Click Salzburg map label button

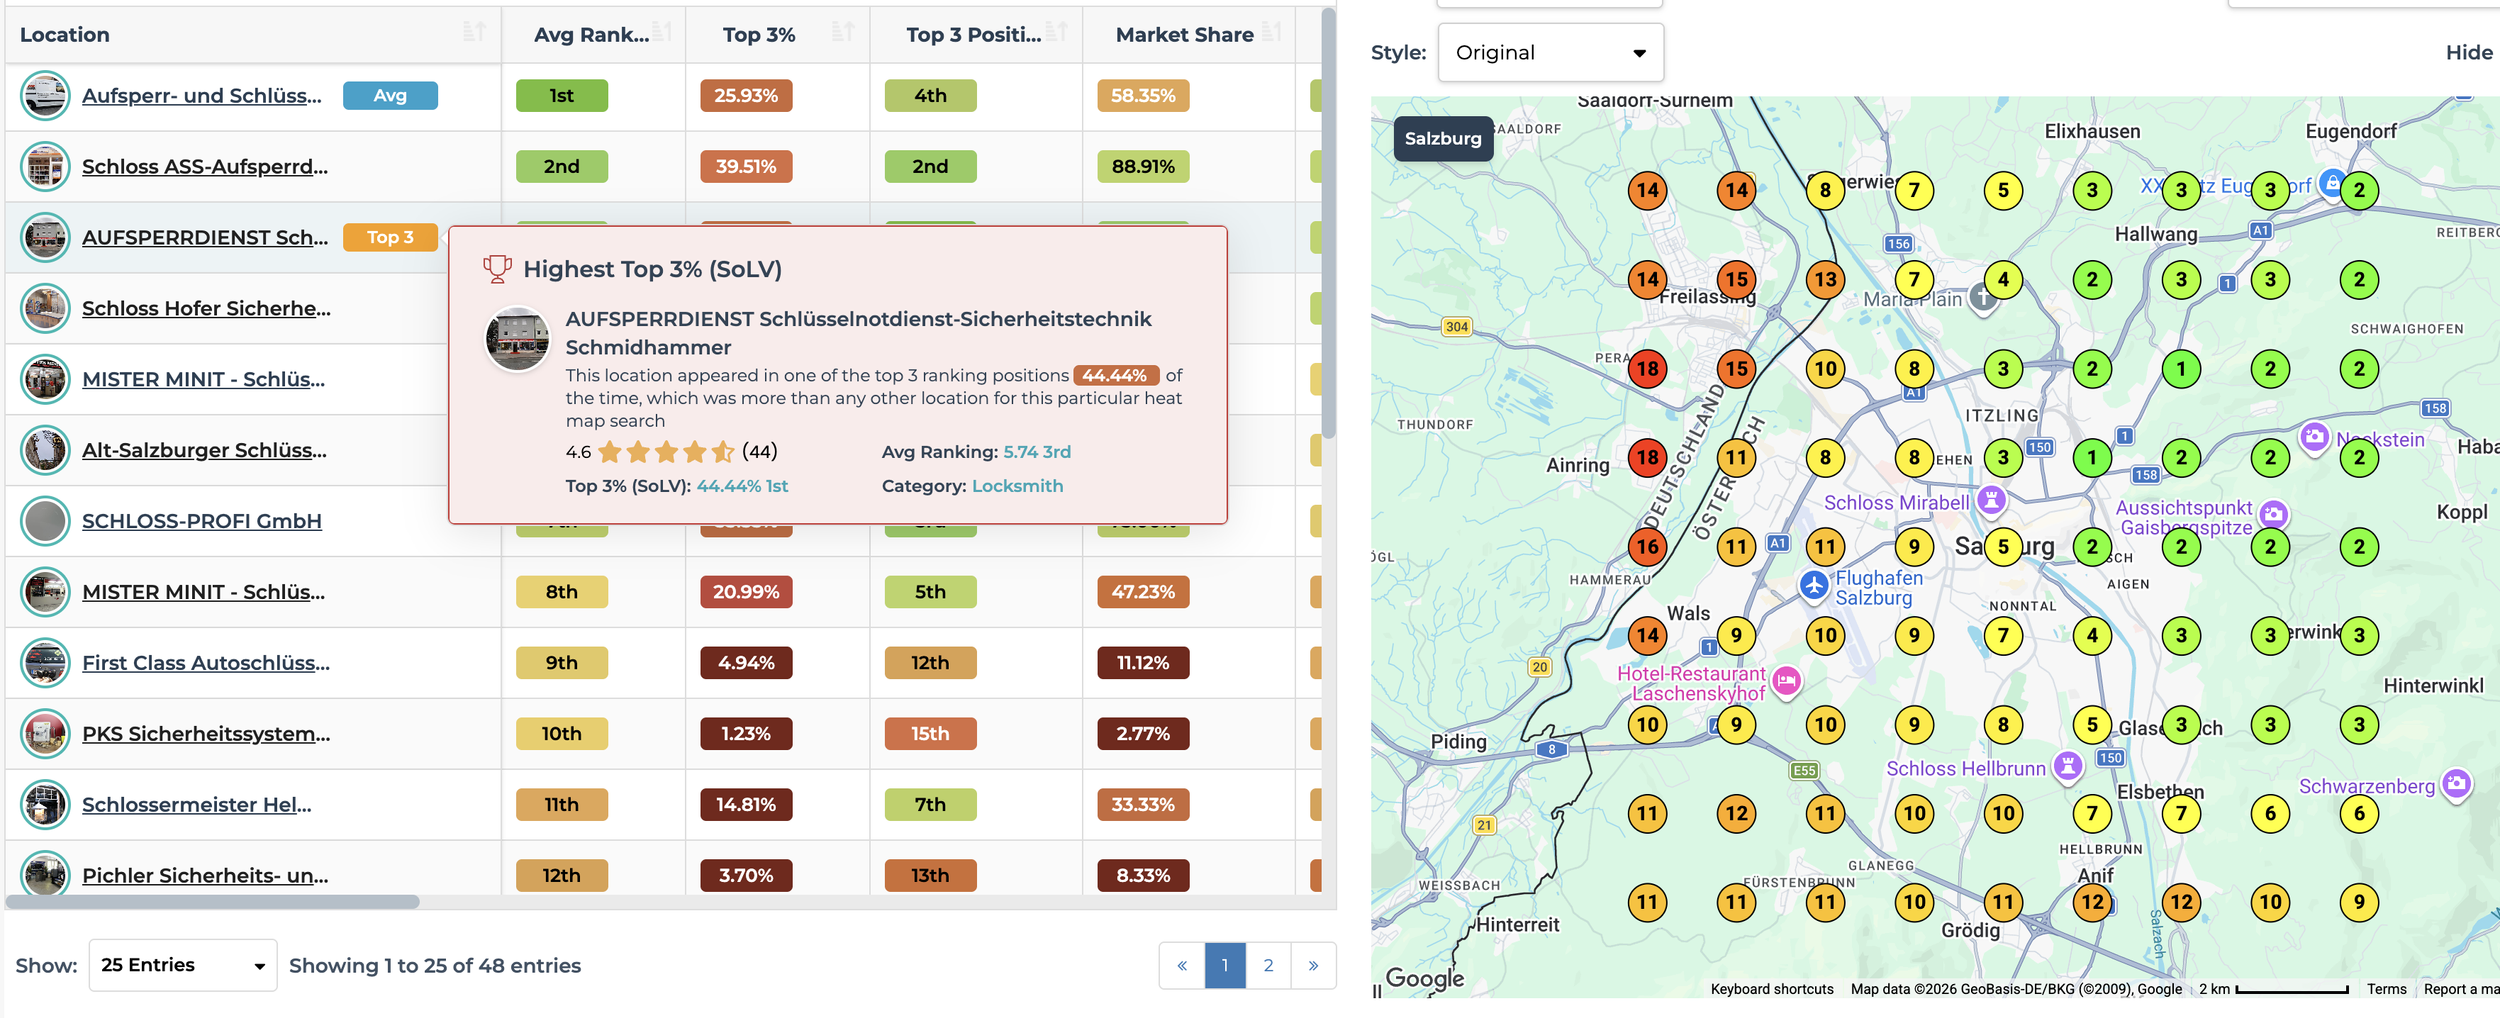pyautogui.click(x=1443, y=138)
